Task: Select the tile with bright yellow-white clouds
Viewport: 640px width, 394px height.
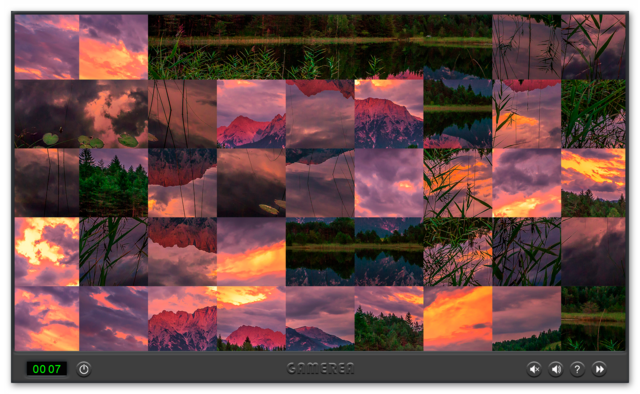Action: 47,252
